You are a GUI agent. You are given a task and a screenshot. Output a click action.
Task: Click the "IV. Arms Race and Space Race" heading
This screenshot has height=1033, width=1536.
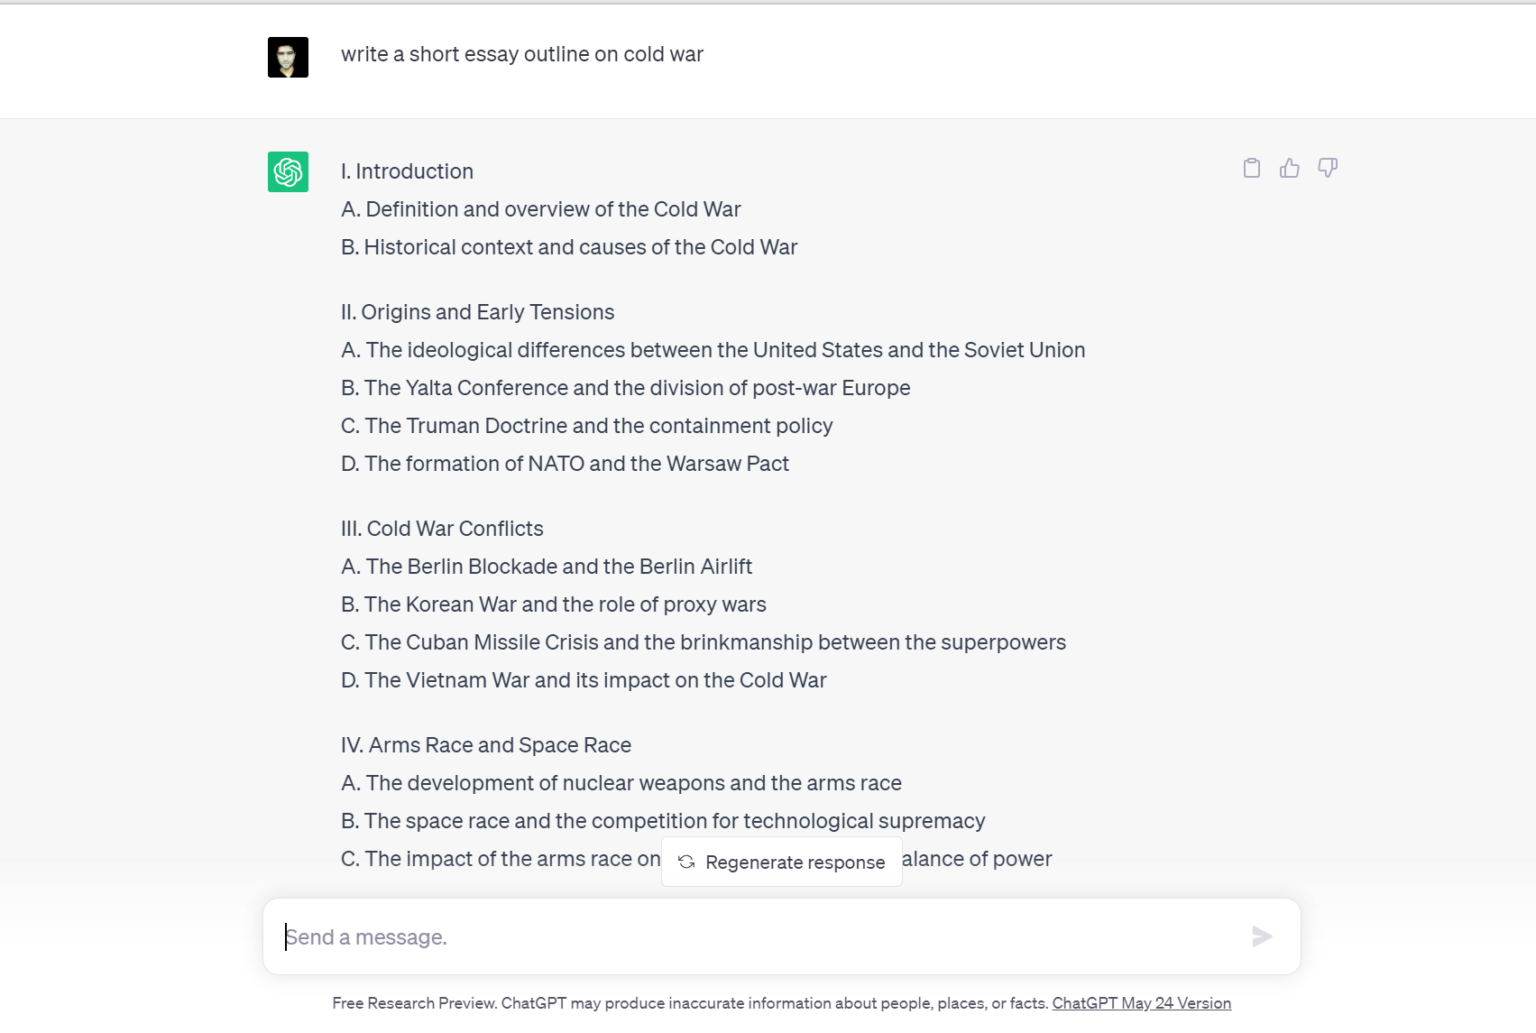(x=486, y=745)
